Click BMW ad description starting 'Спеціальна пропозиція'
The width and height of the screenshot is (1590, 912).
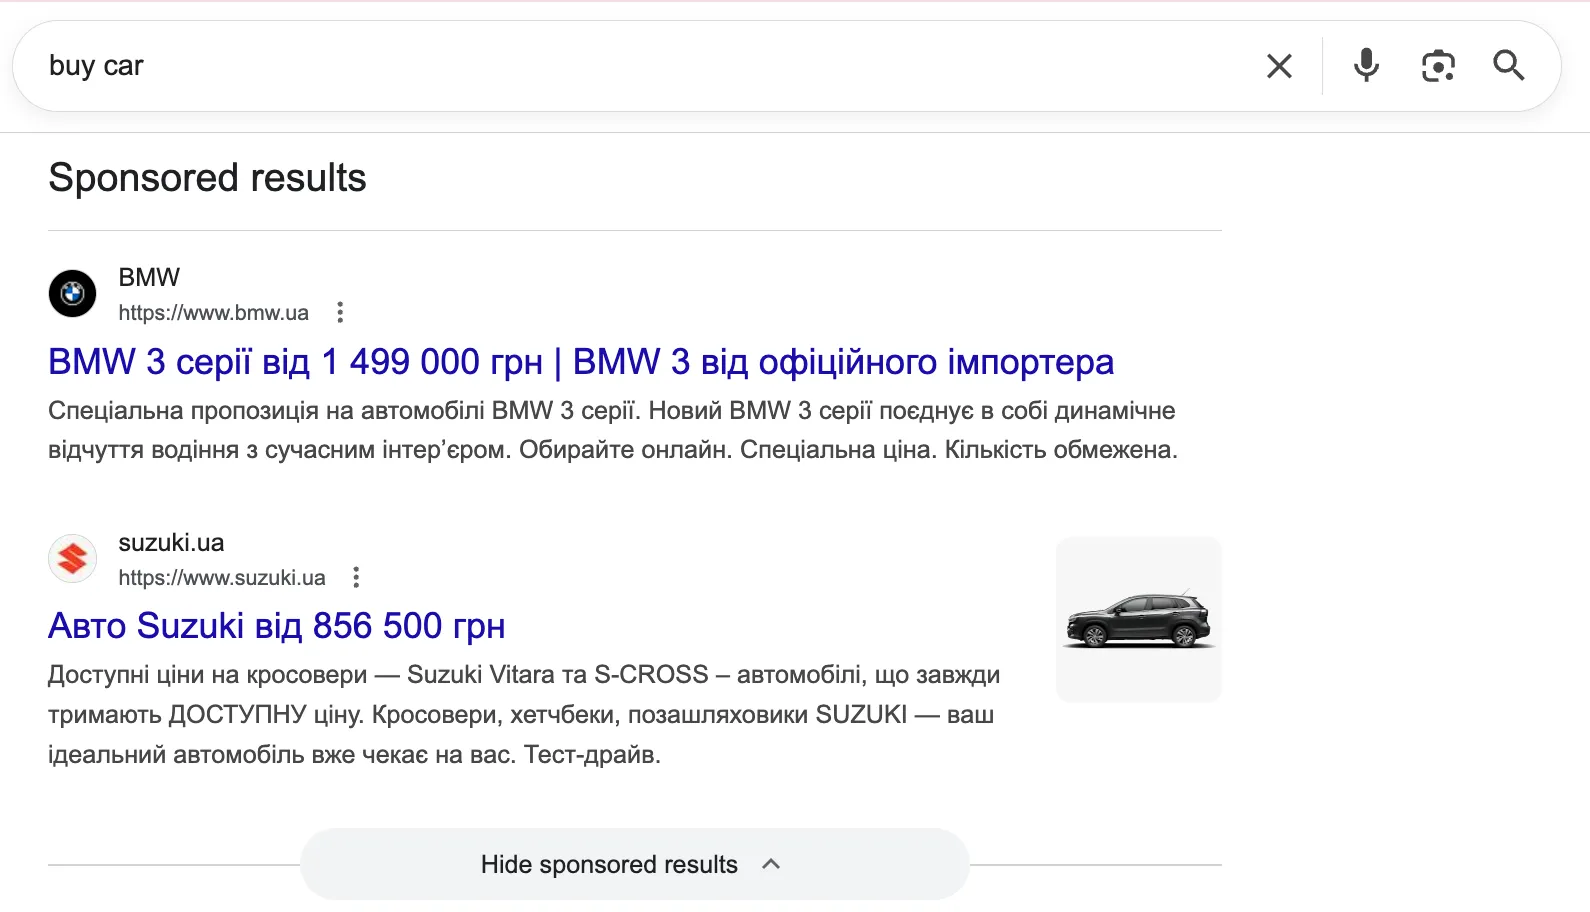[613, 430]
